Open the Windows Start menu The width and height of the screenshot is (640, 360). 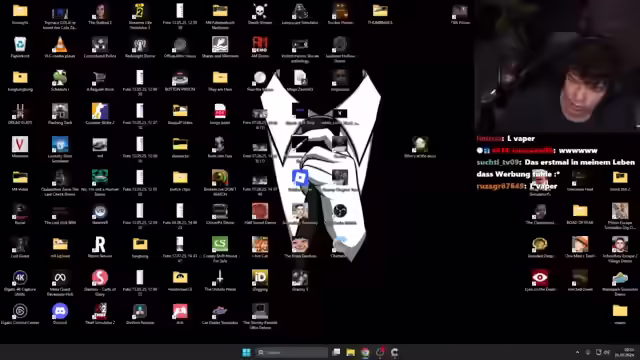click(246, 352)
